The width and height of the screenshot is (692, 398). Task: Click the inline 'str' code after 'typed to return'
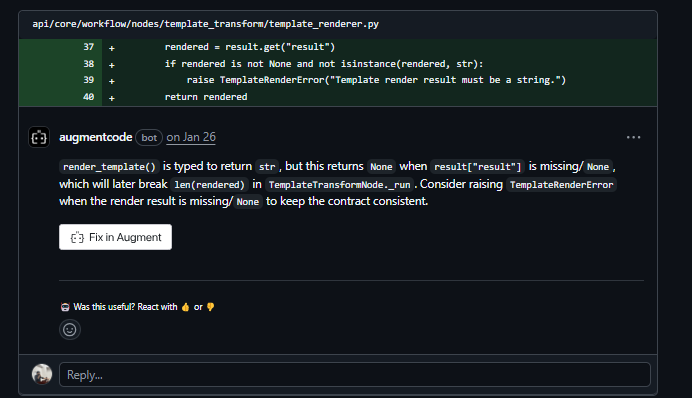pos(267,167)
